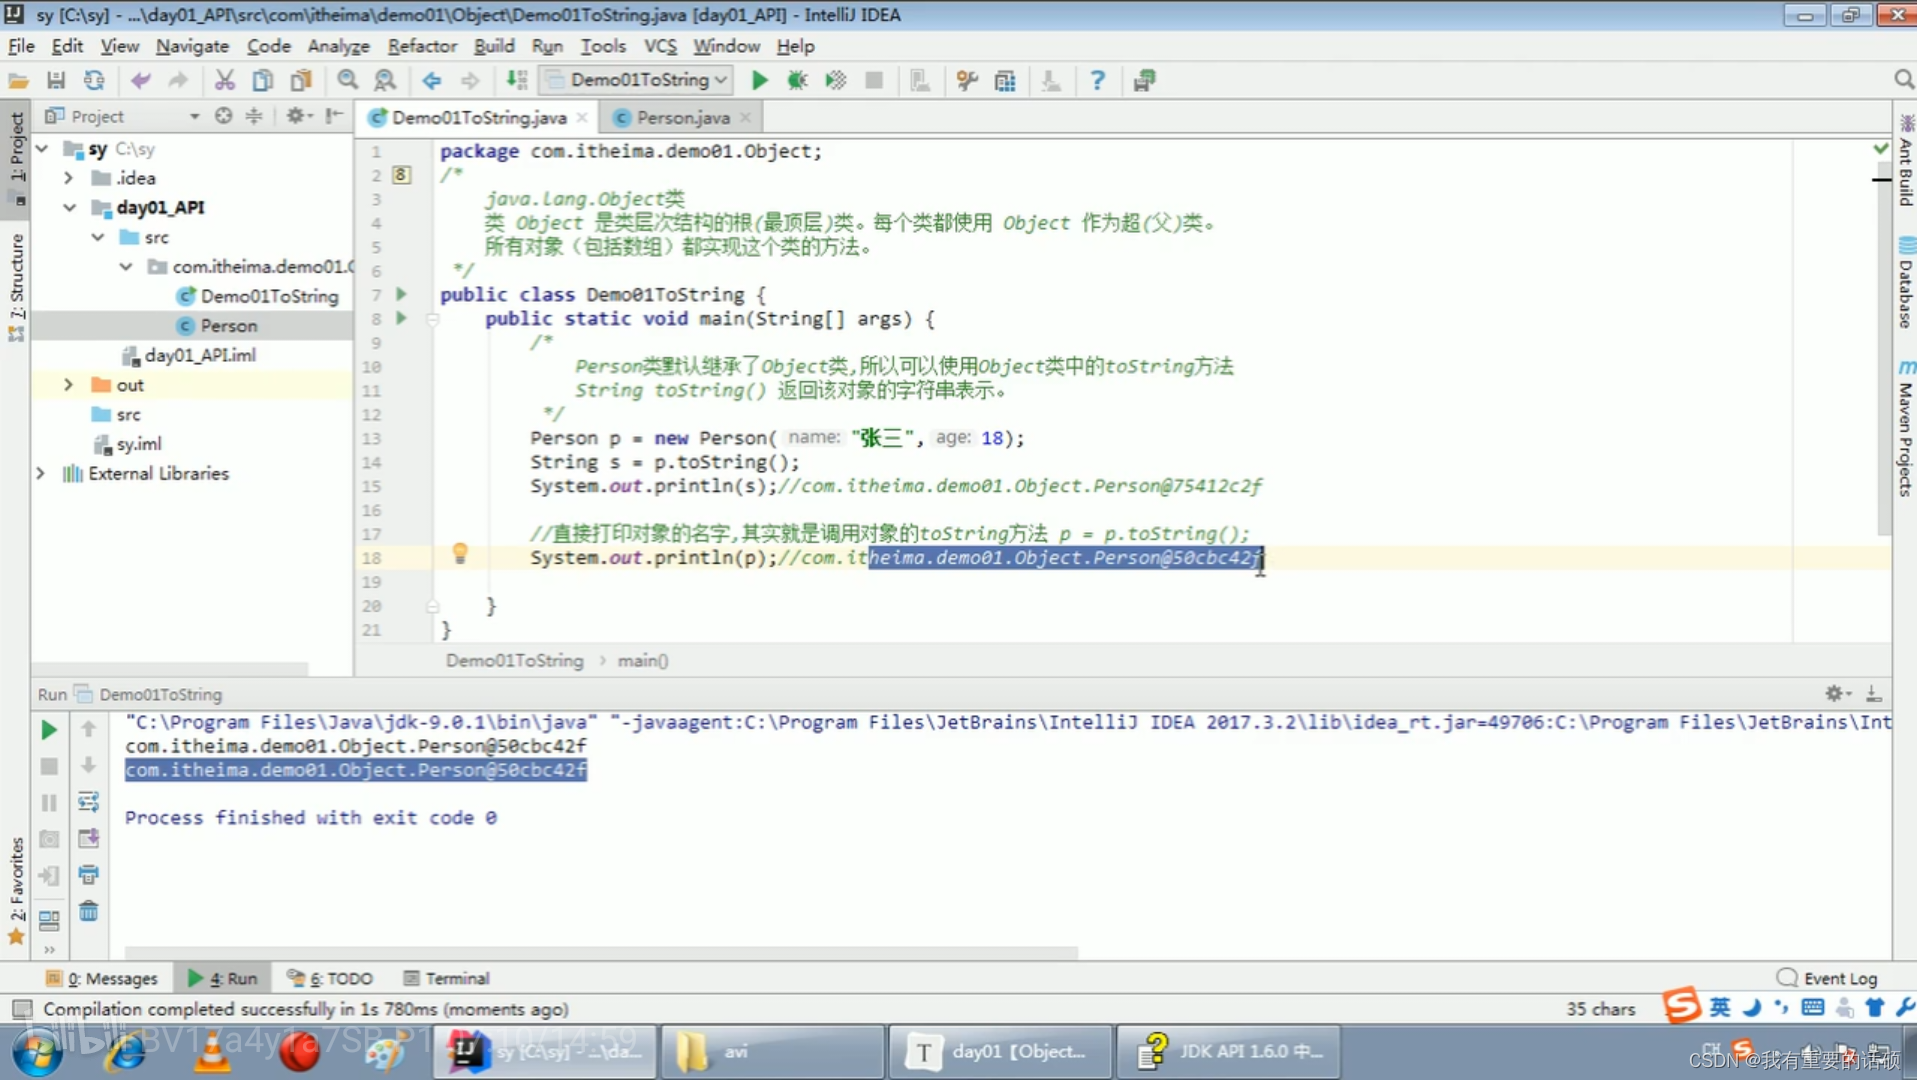Open the run configuration dropdown Demo01ToString
1917x1080 pixels.
coord(636,80)
